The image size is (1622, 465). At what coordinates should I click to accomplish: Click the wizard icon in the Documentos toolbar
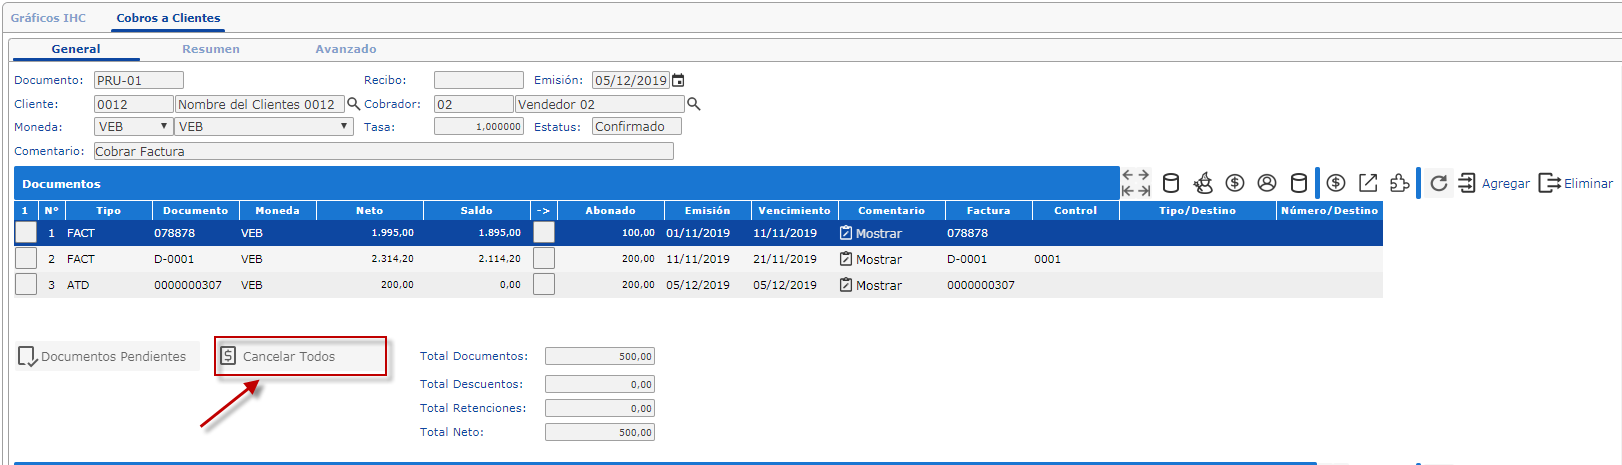[x=1203, y=183]
